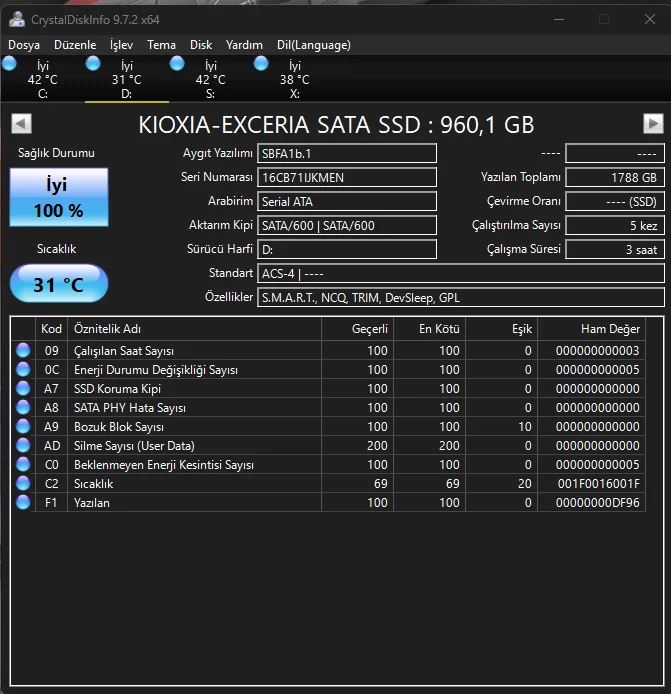The image size is (671, 694).
Task: Click the power on hours 3 saat
Action: coord(615,249)
